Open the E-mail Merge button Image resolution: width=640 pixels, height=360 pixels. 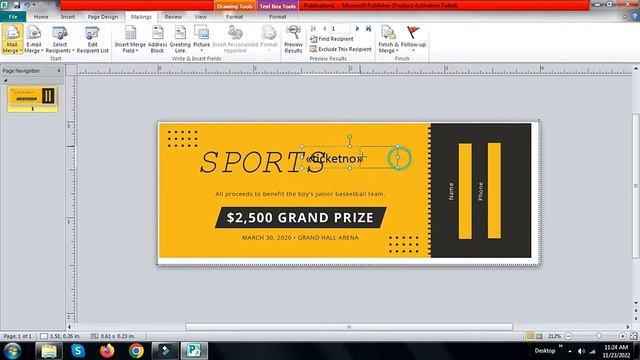[x=33, y=39]
